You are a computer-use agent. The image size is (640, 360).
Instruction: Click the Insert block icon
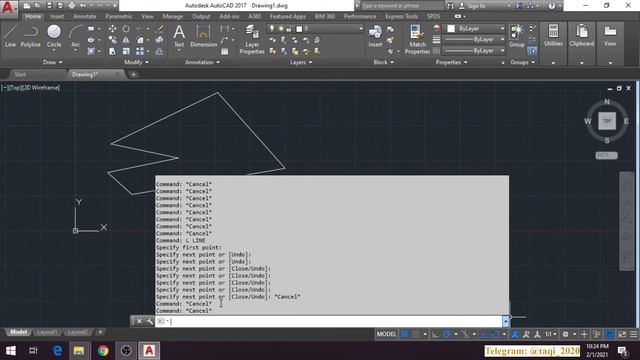tap(375, 36)
